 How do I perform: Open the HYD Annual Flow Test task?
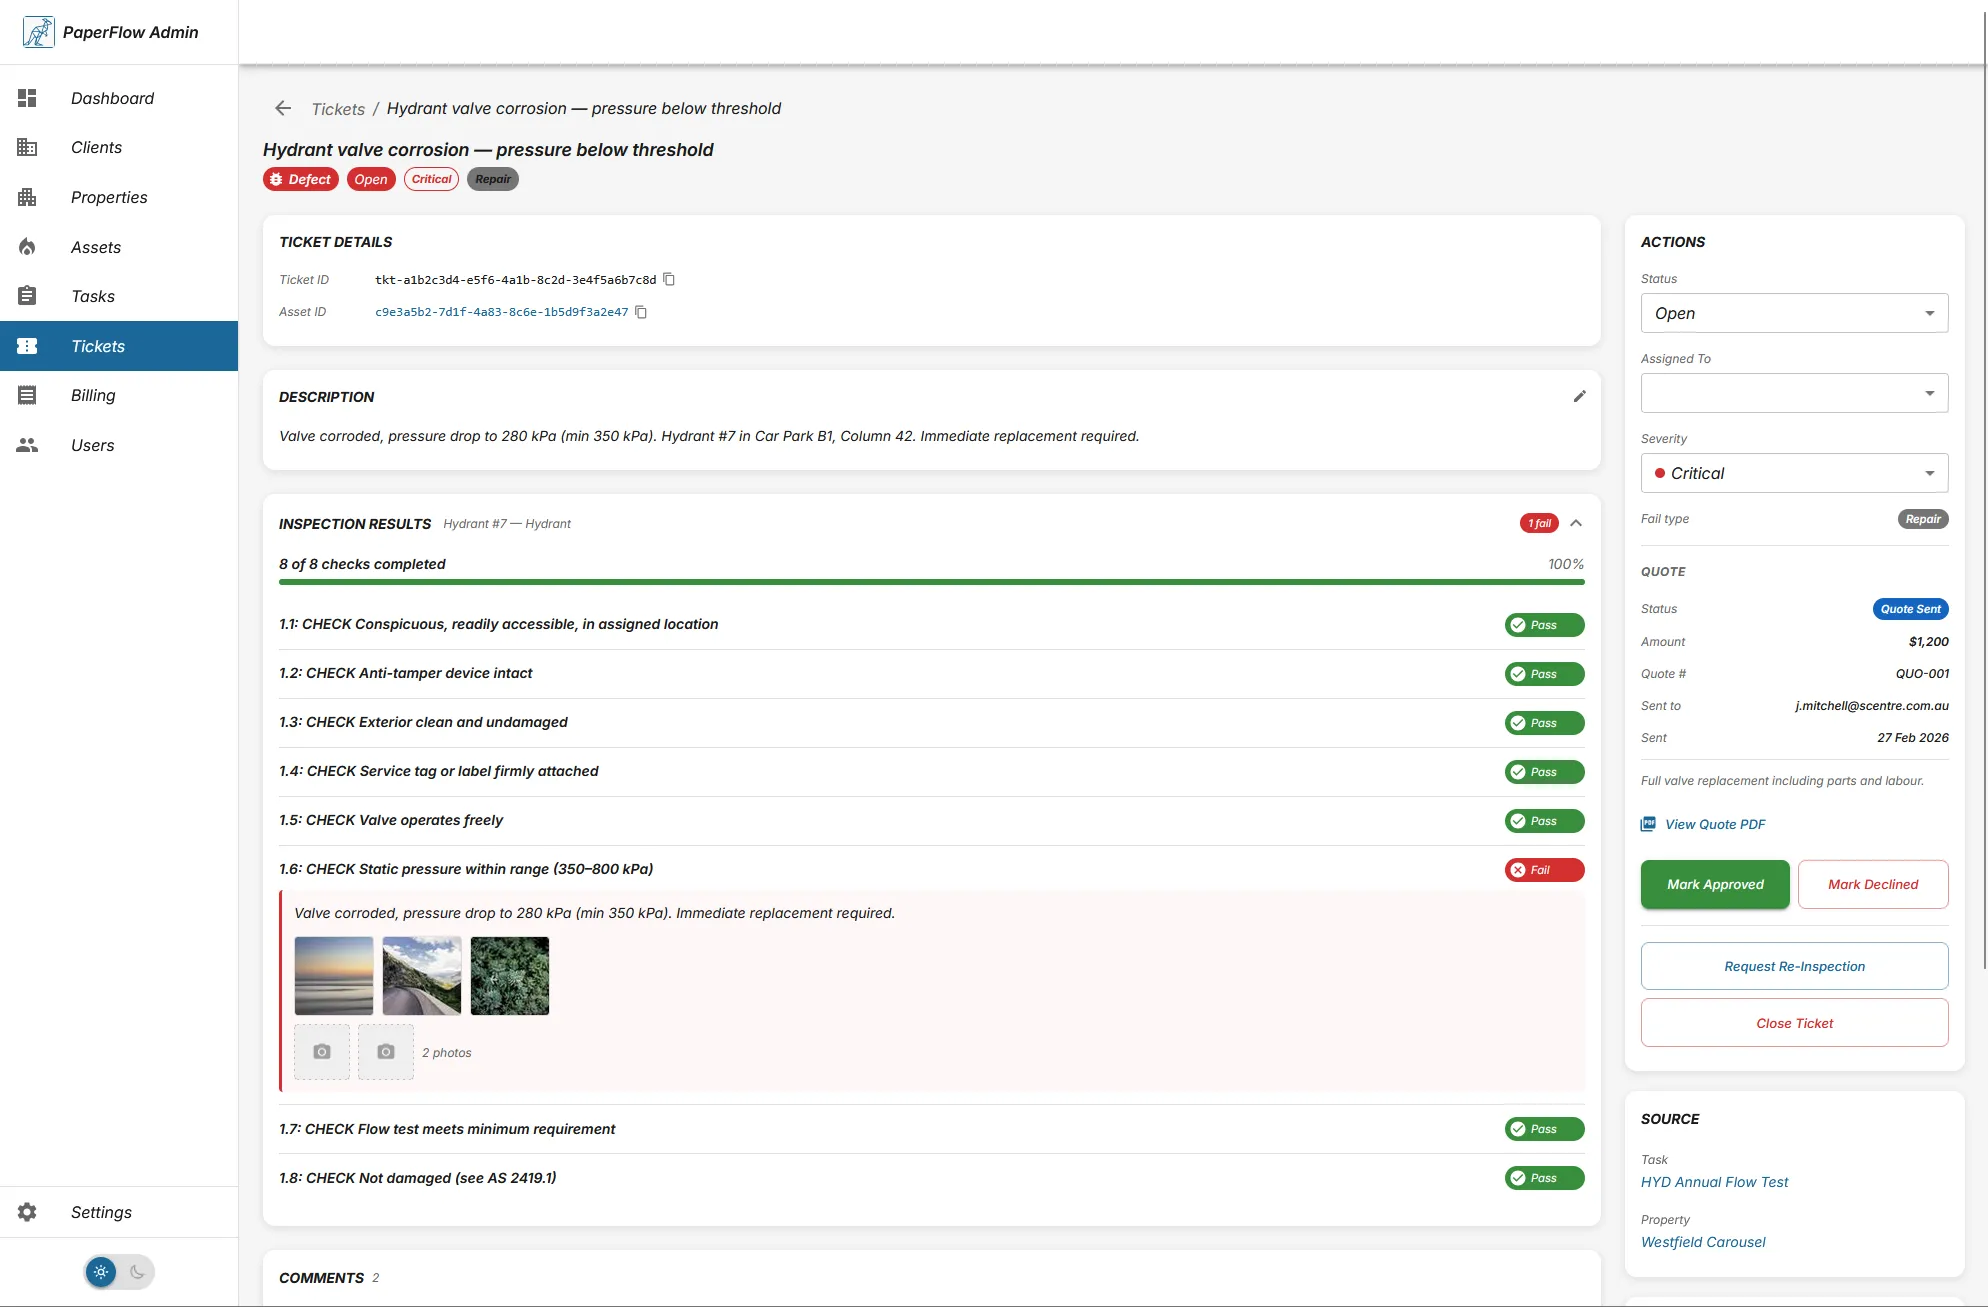point(1714,1182)
